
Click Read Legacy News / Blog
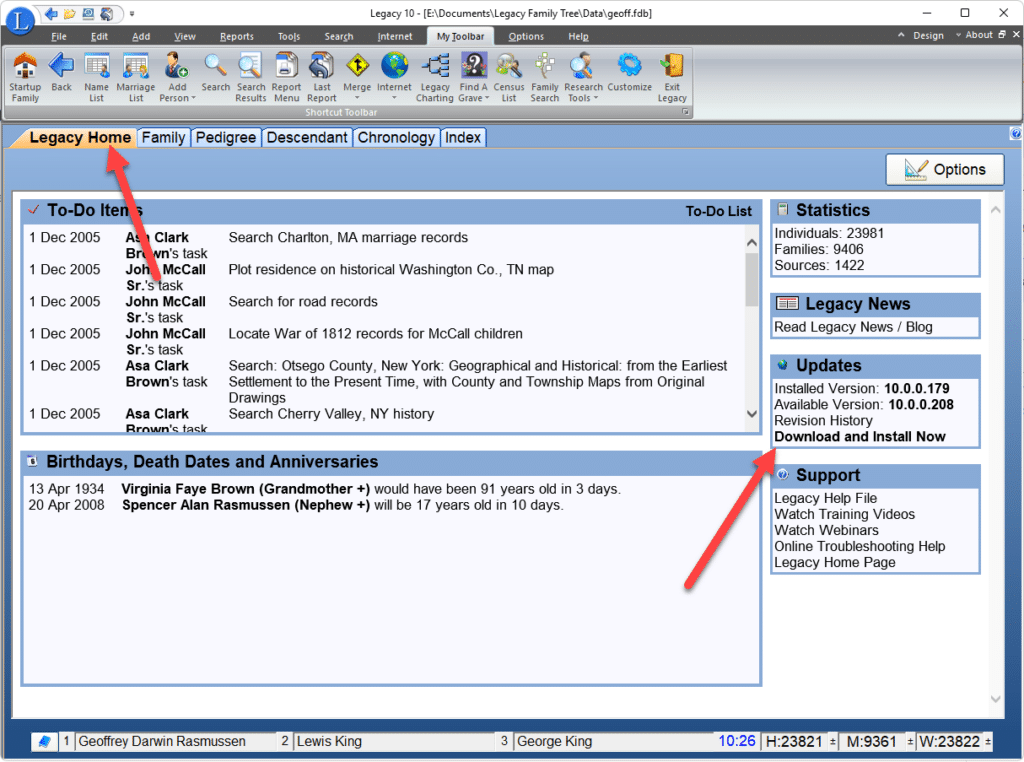(853, 327)
